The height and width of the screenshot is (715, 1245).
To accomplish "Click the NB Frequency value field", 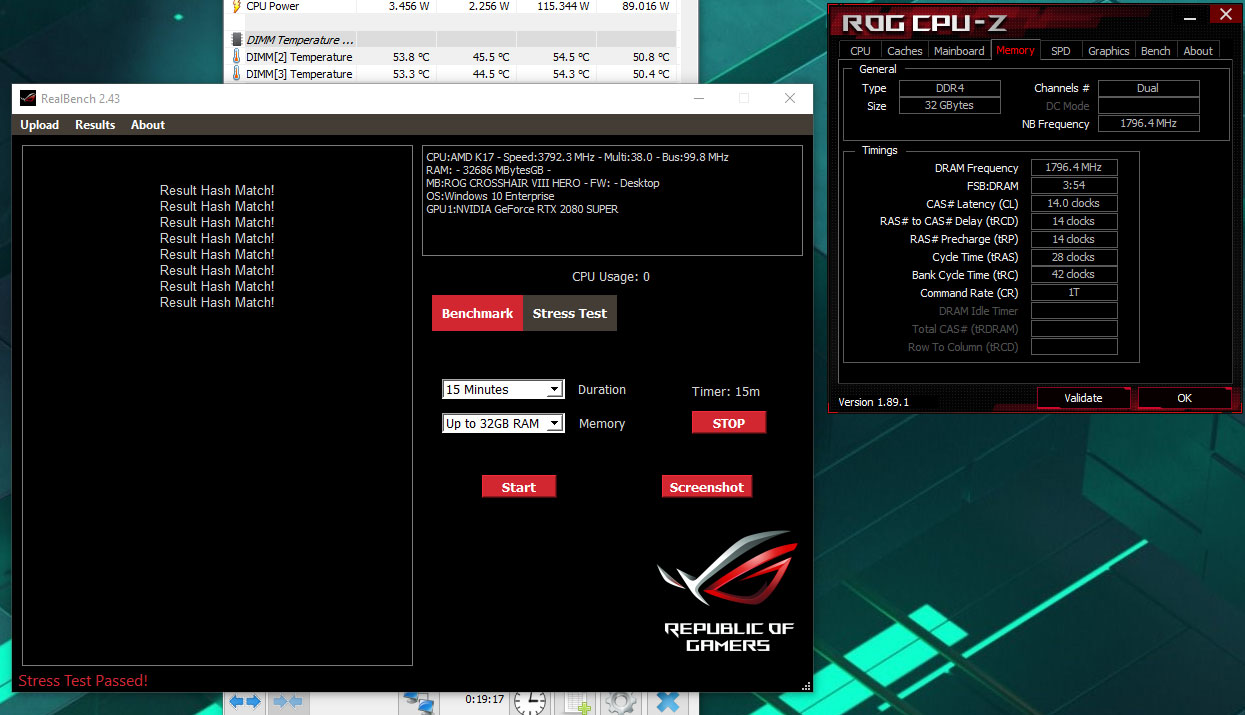I will 1148,124.
